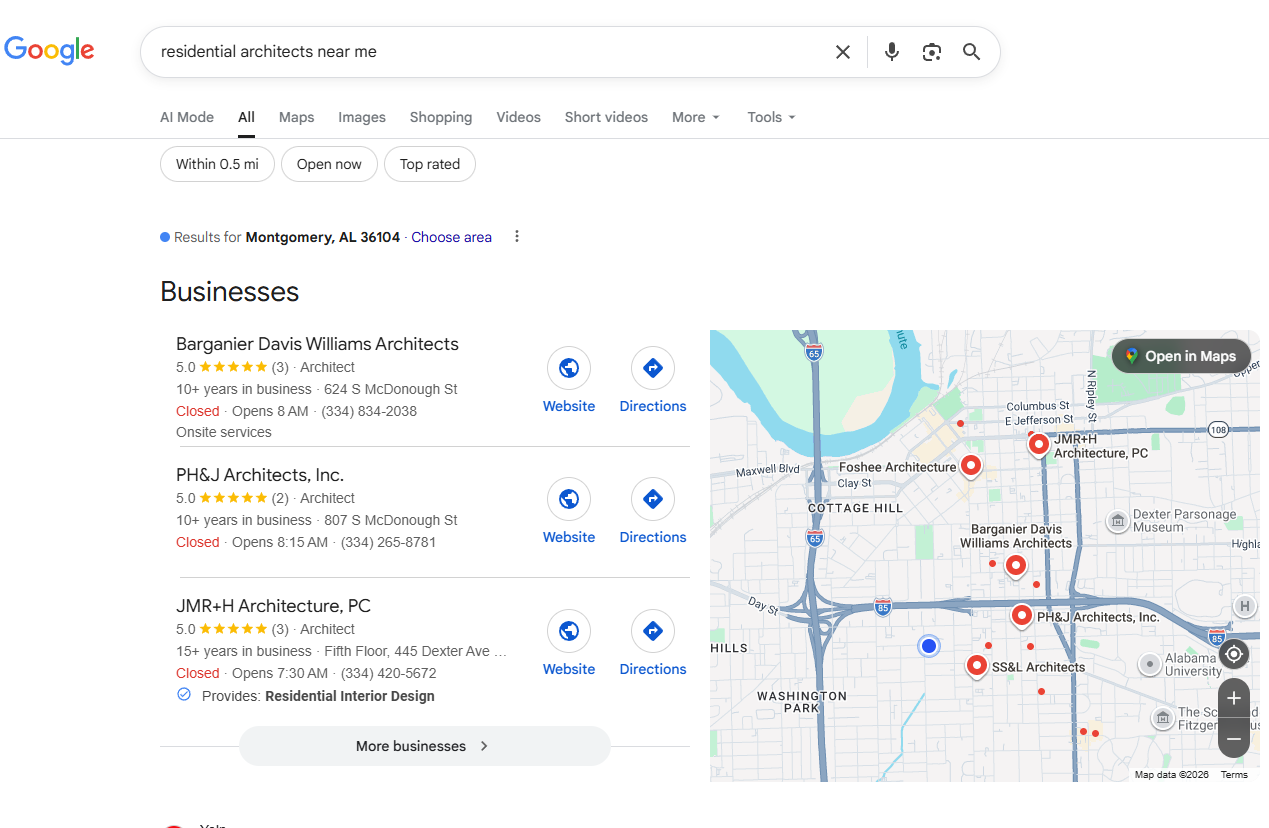Open the three-dot location options menu
Screen dimensions: 1269x828
pyautogui.click(x=517, y=237)
